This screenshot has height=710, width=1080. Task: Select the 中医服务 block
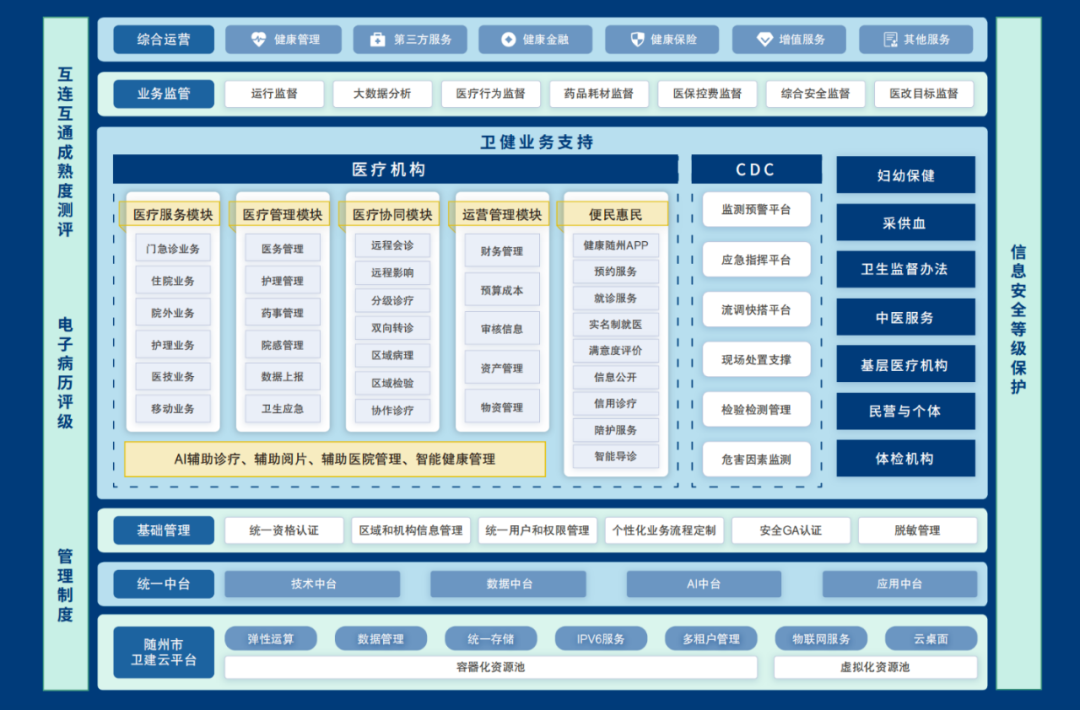click(x=906, y=317)
